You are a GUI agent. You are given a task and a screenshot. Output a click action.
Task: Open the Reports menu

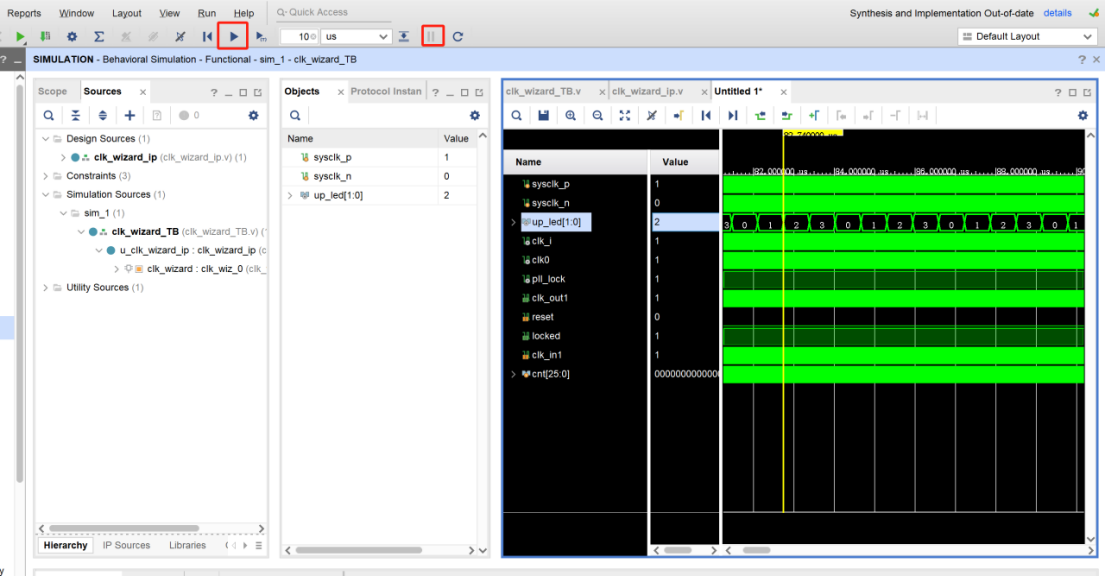(24, 13)
